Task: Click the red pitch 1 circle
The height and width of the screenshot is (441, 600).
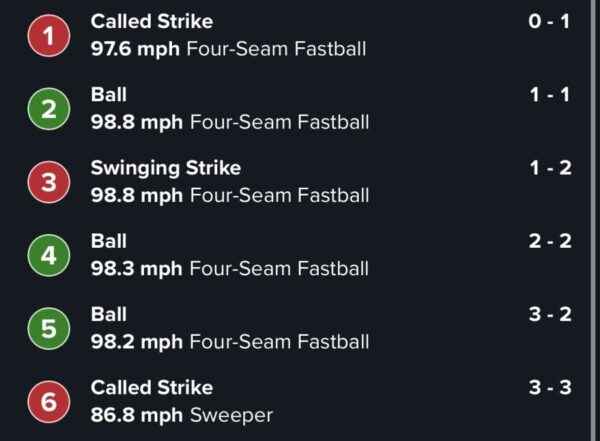Action: point(47,37)
